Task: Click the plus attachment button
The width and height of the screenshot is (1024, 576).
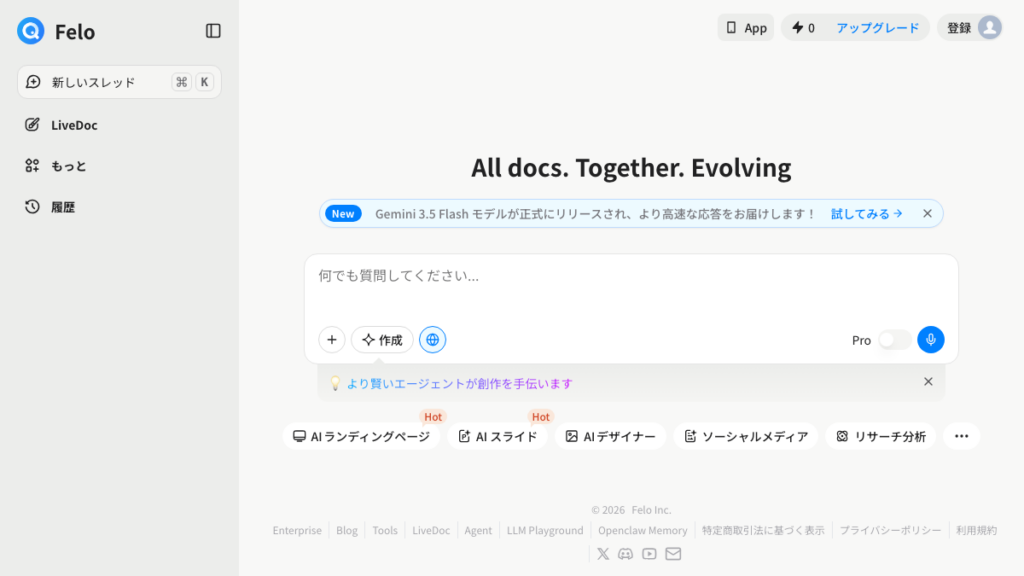Action: (332, 340)
